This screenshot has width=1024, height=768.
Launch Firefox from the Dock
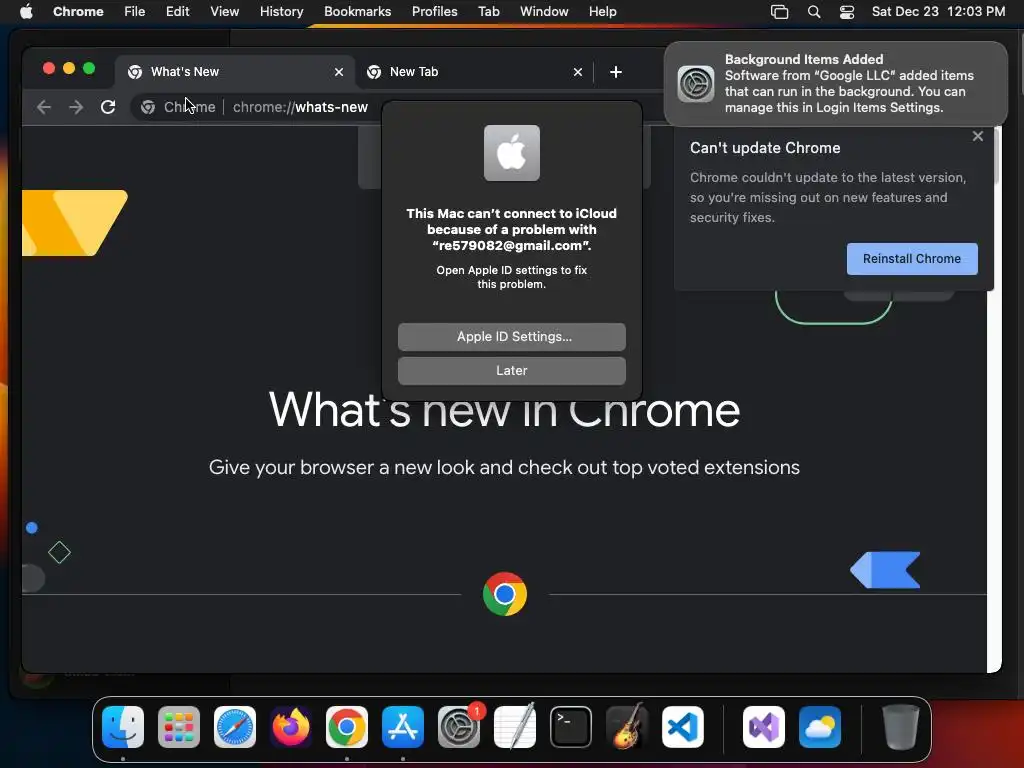pos(291,727)
